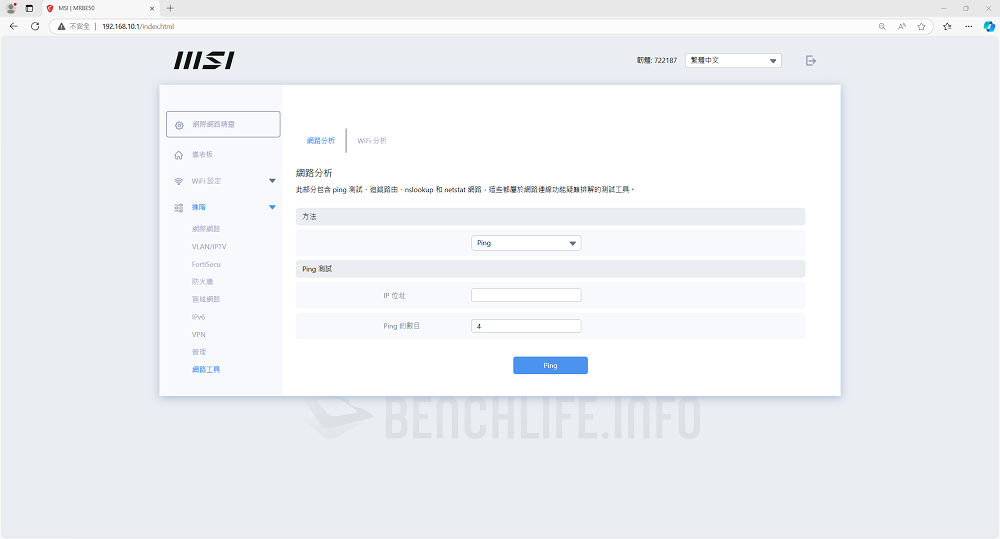1000x539 pixels.
Task: Select the 網路分析 tab
Action: tap(321, 141)
